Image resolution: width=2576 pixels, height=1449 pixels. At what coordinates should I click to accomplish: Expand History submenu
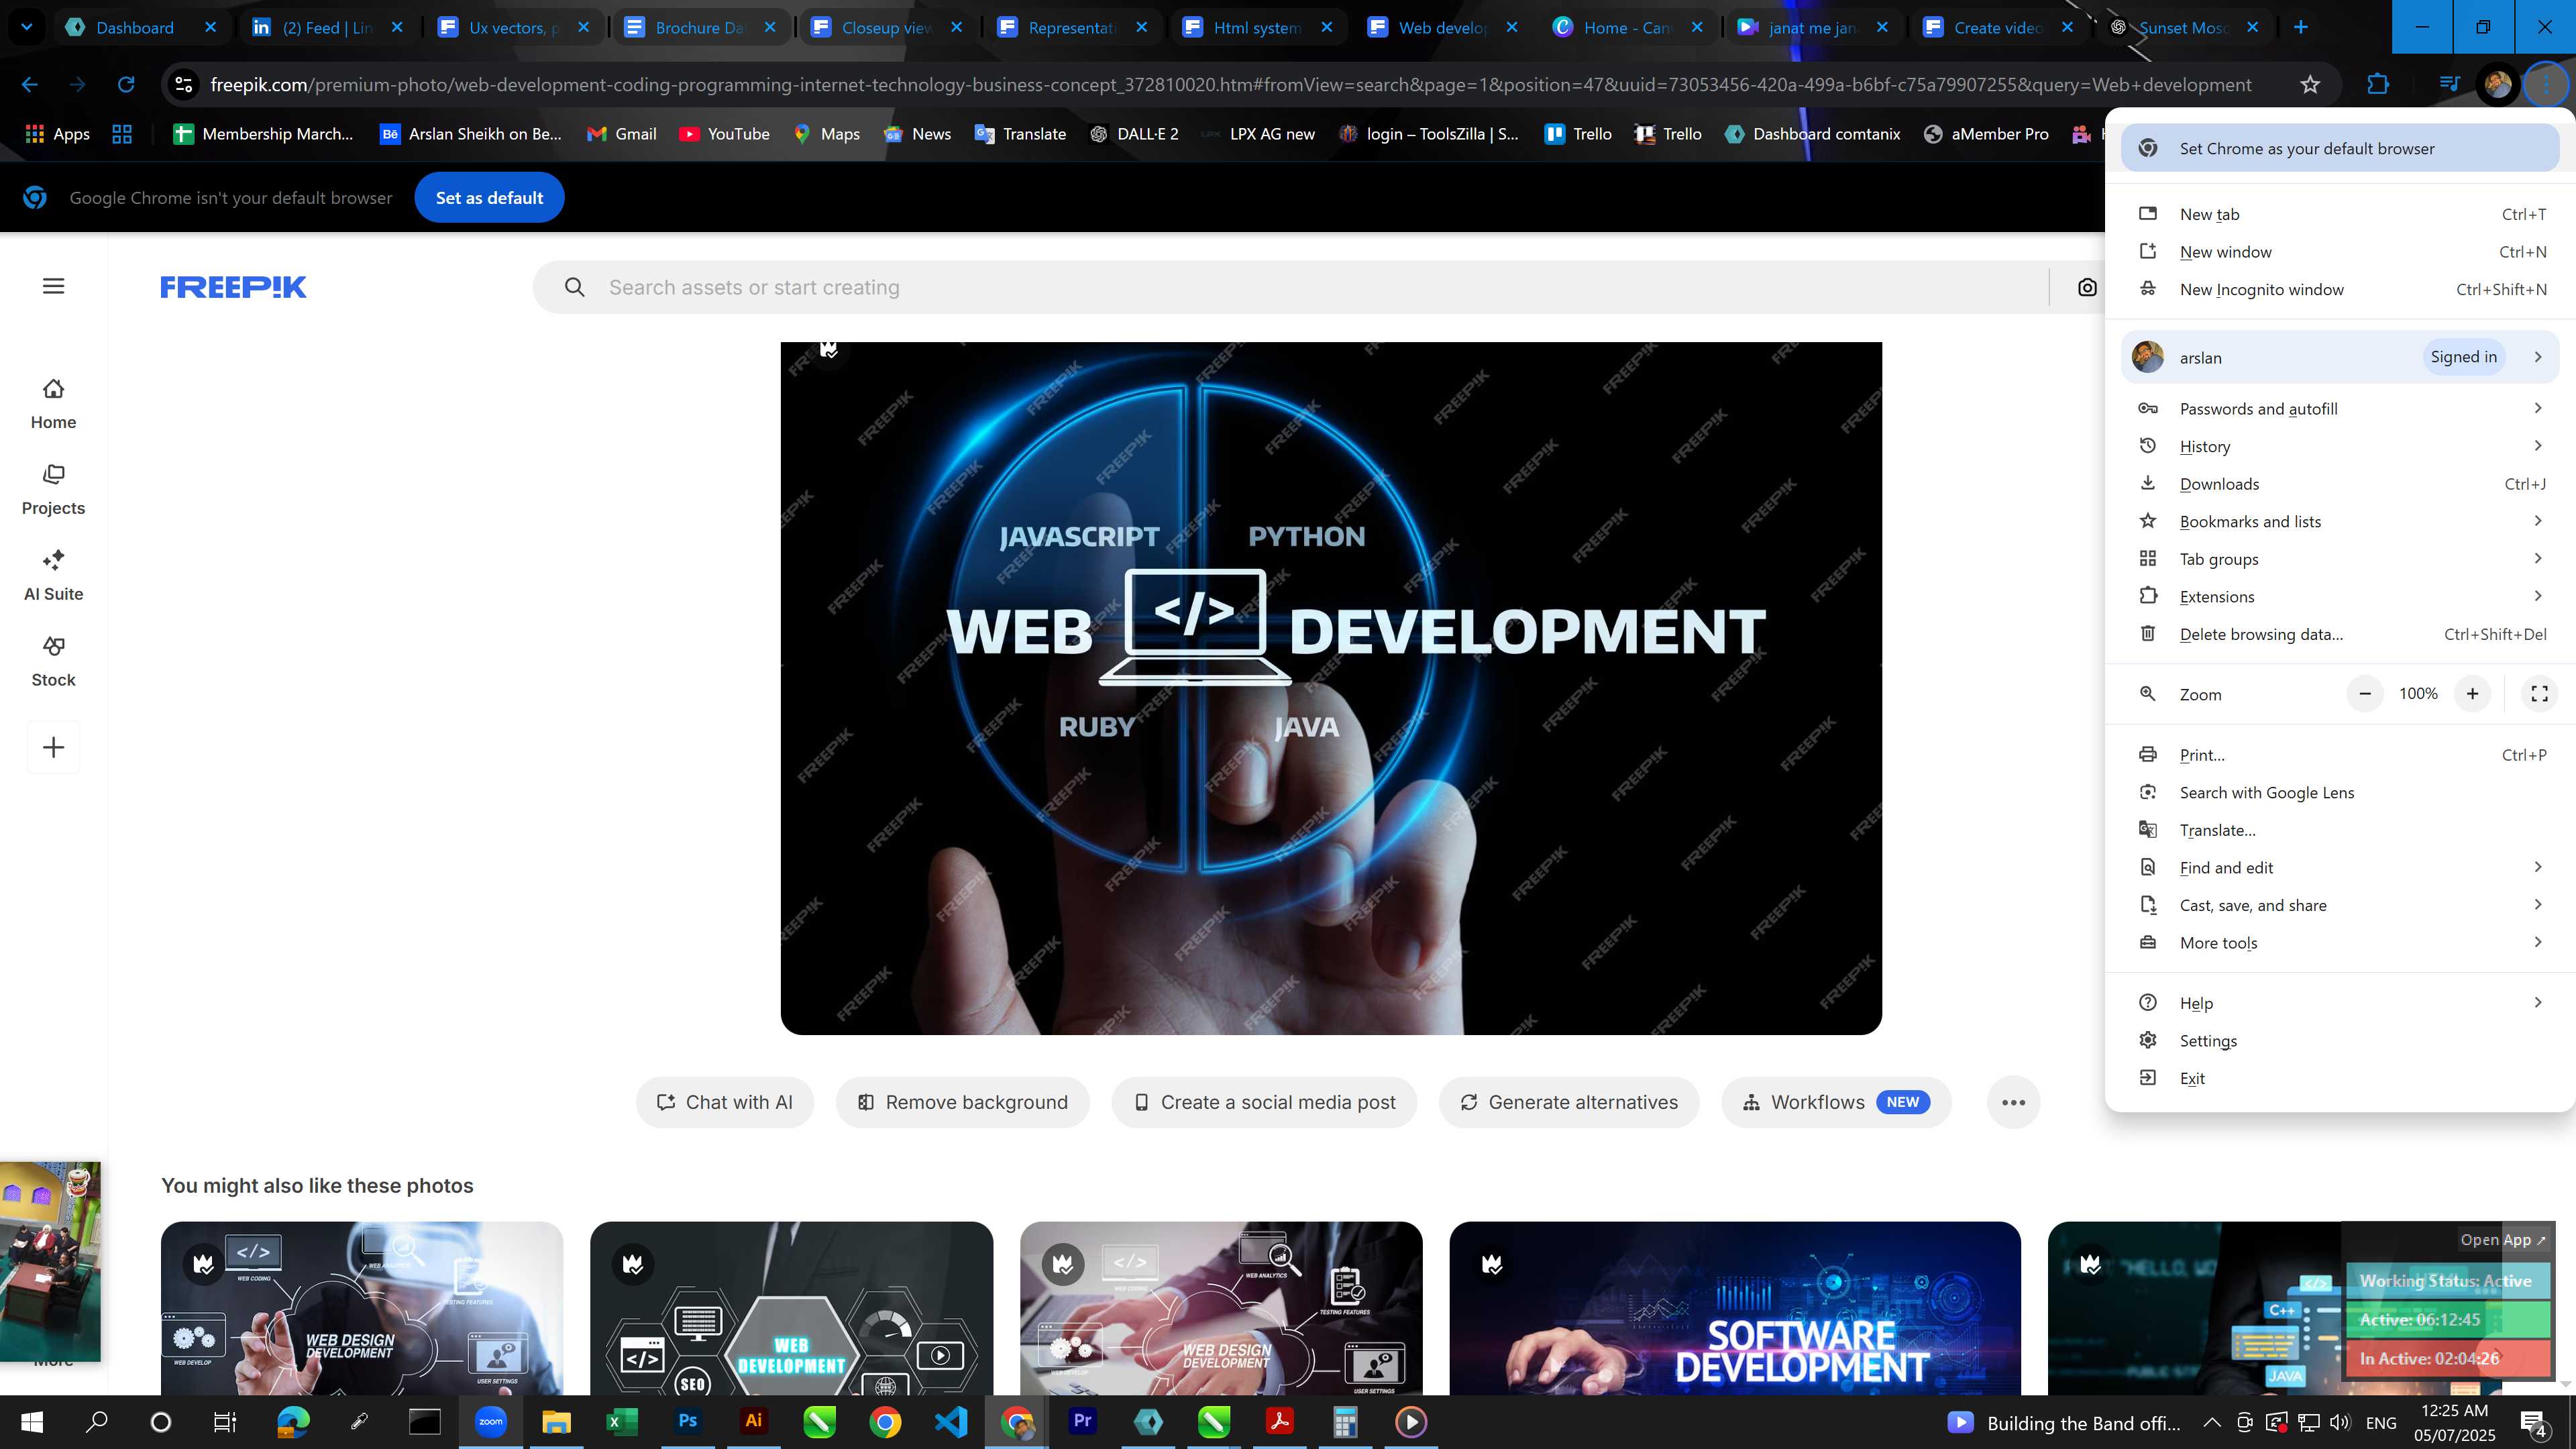point(2341,446)
